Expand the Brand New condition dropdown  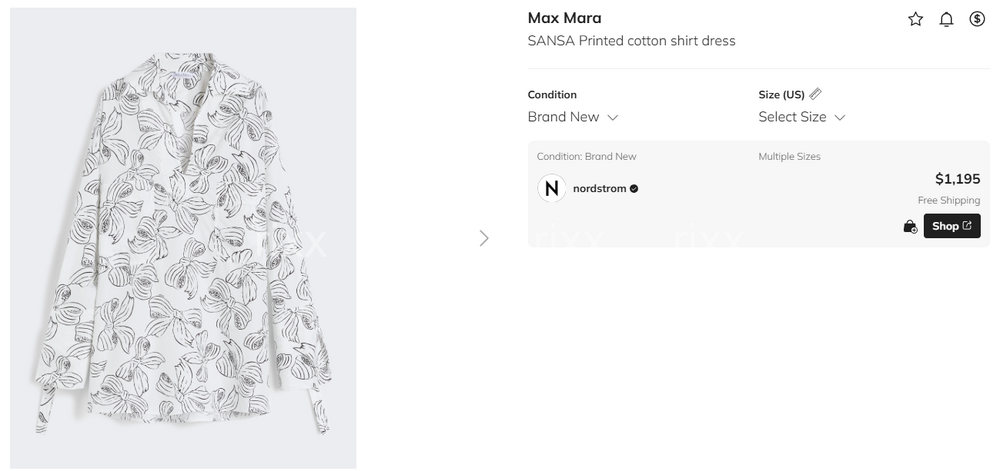pos(573,117)
